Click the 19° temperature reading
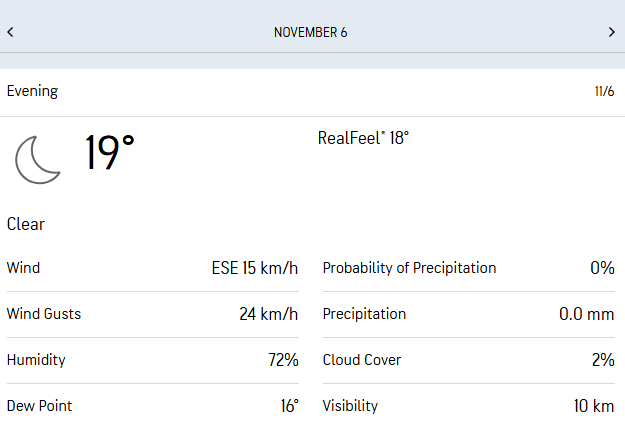Screen dimensions: 625x443 [x=109, y=154]
